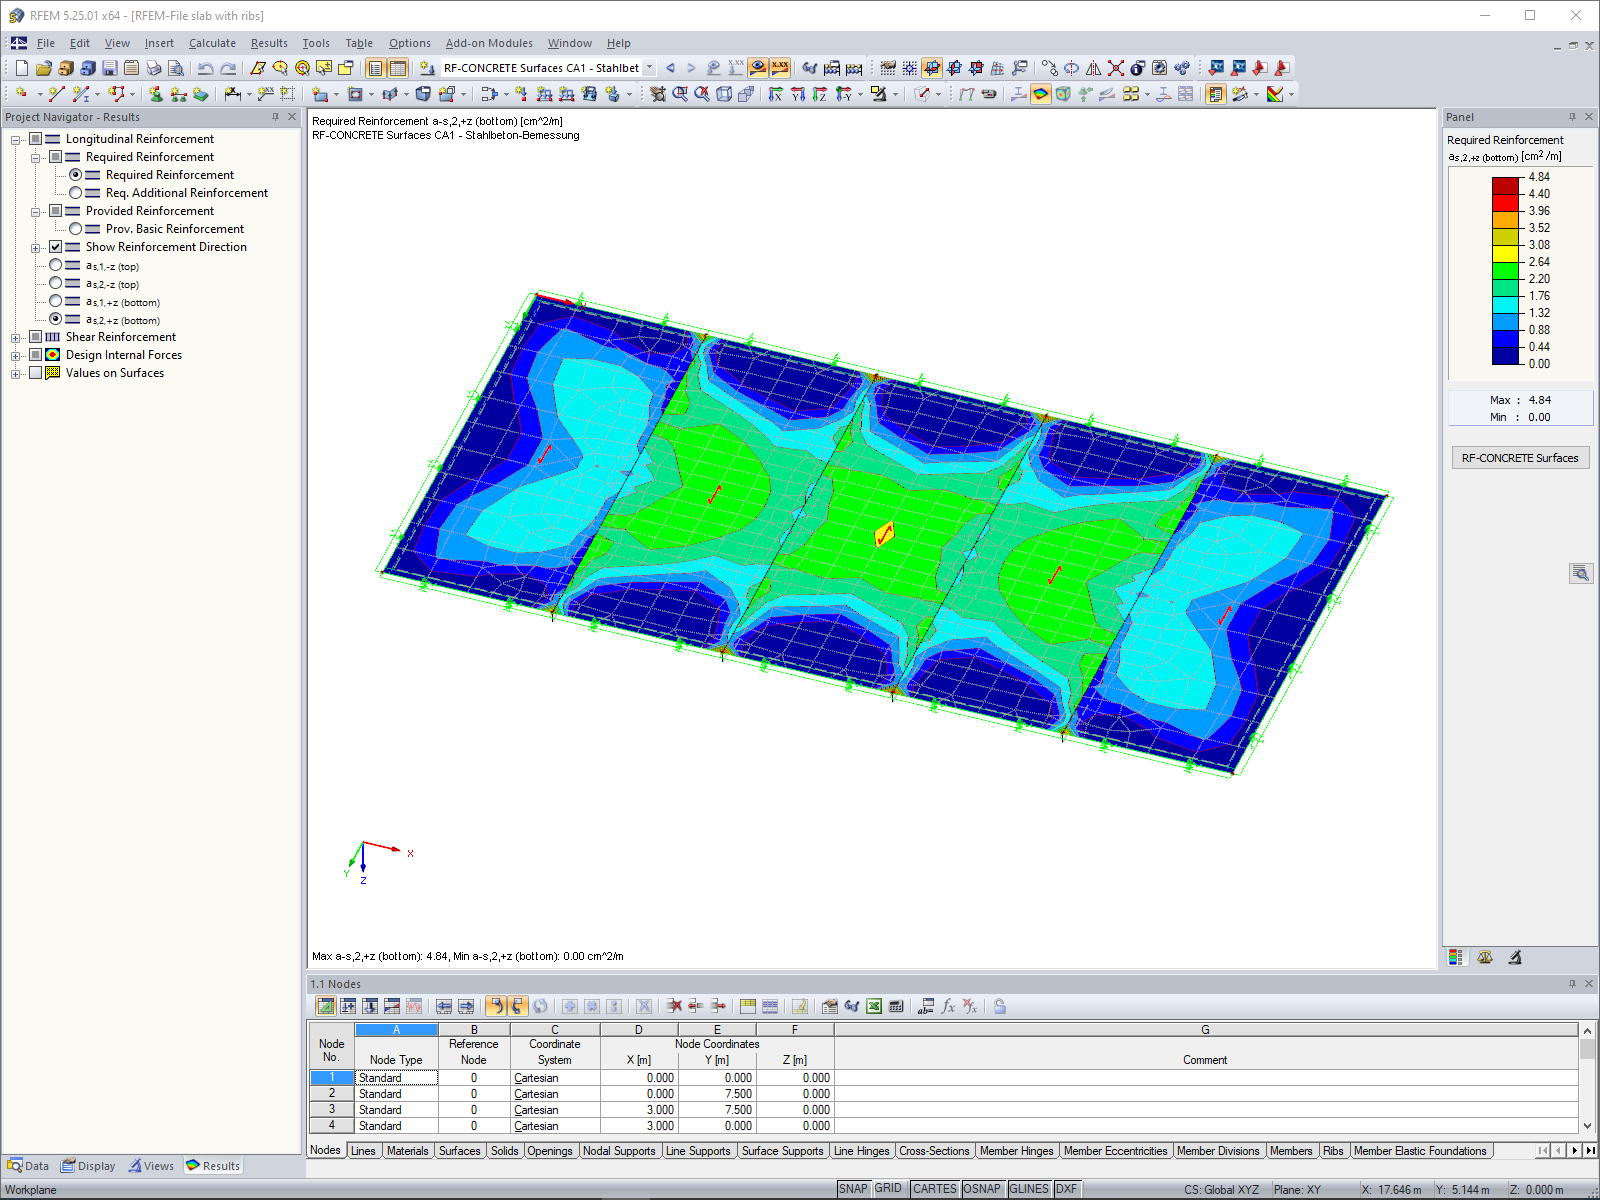1600x1200 pixels.
Task: Toggle show result values x.xx icon
Action: click(x=780, y=68)
